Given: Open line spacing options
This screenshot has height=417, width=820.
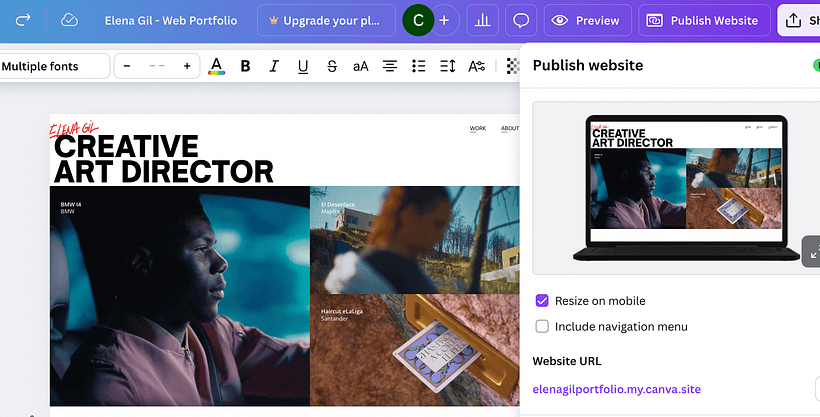Looking at the screenshot, I should (448, 66).
